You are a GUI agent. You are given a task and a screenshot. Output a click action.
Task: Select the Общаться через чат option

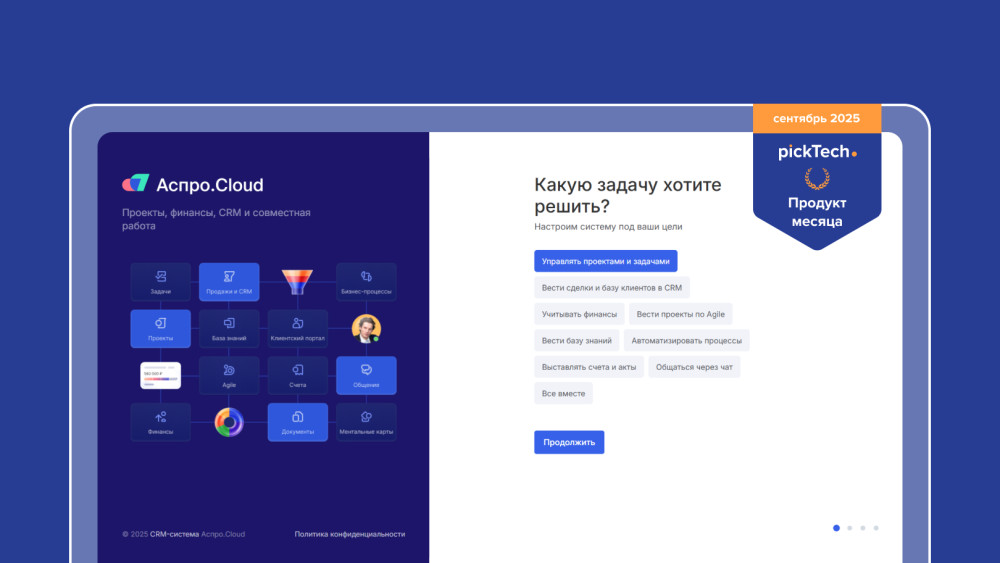pyautogui.click(x=694, y=367)
